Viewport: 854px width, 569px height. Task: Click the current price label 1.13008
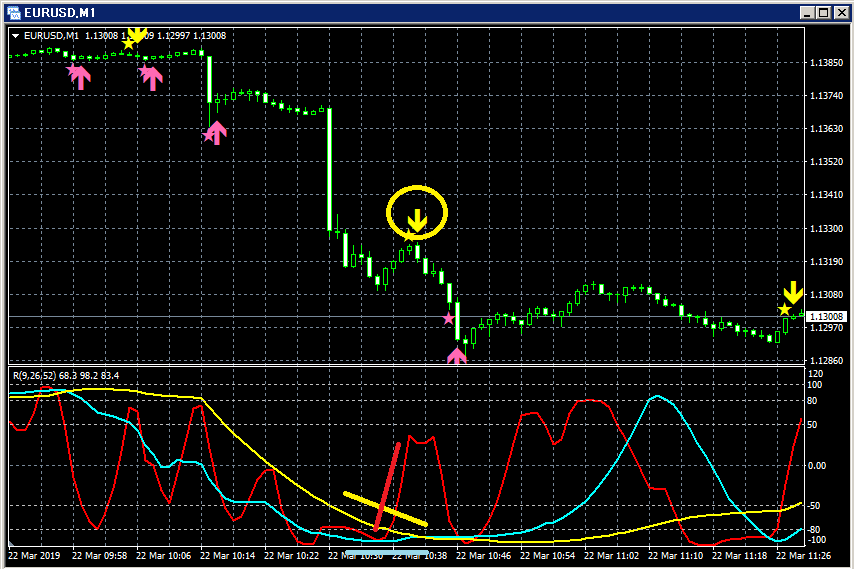827,316
